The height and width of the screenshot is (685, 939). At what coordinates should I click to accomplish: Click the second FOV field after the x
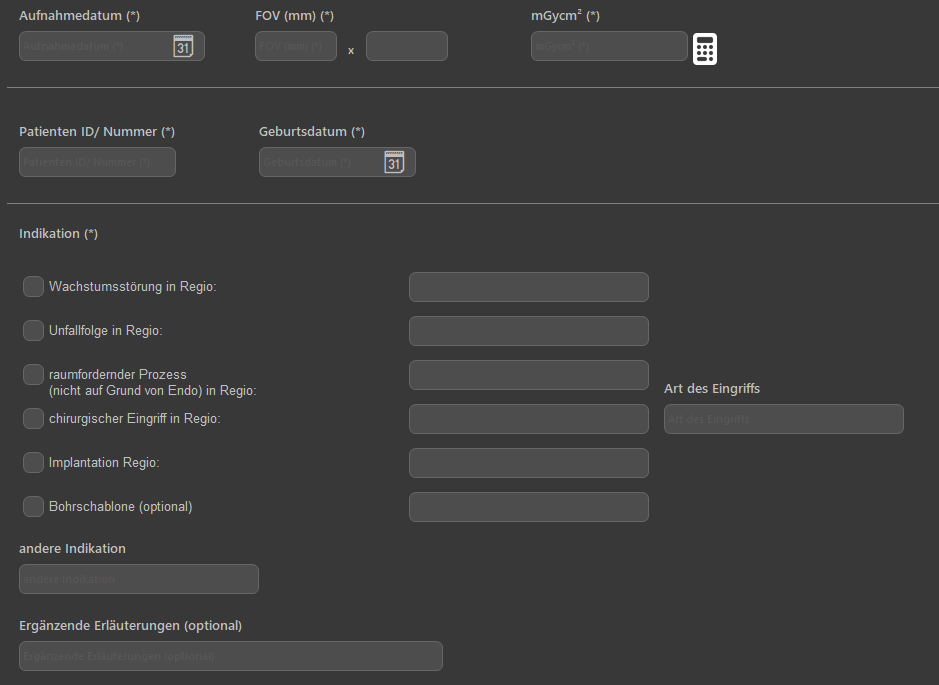(x=406, y=47)
